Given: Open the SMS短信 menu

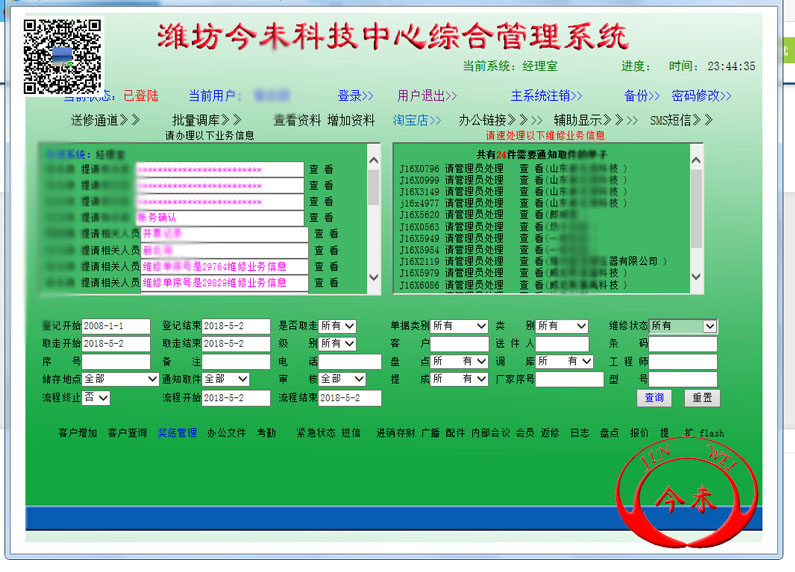Looking at the screenshot, I should point(681,120).
